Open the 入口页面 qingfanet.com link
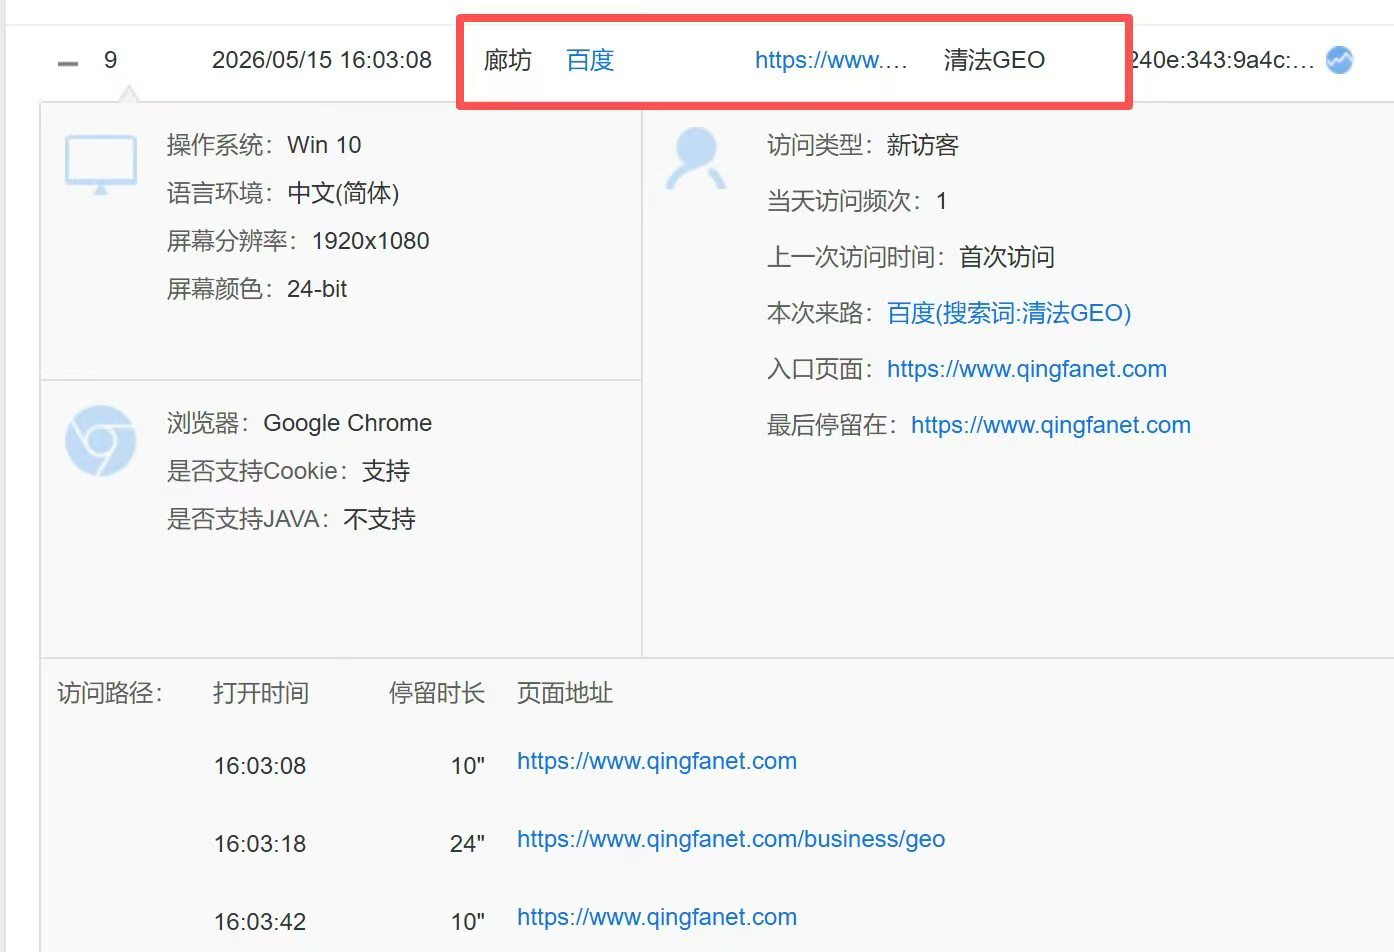 click(1027, 369)
